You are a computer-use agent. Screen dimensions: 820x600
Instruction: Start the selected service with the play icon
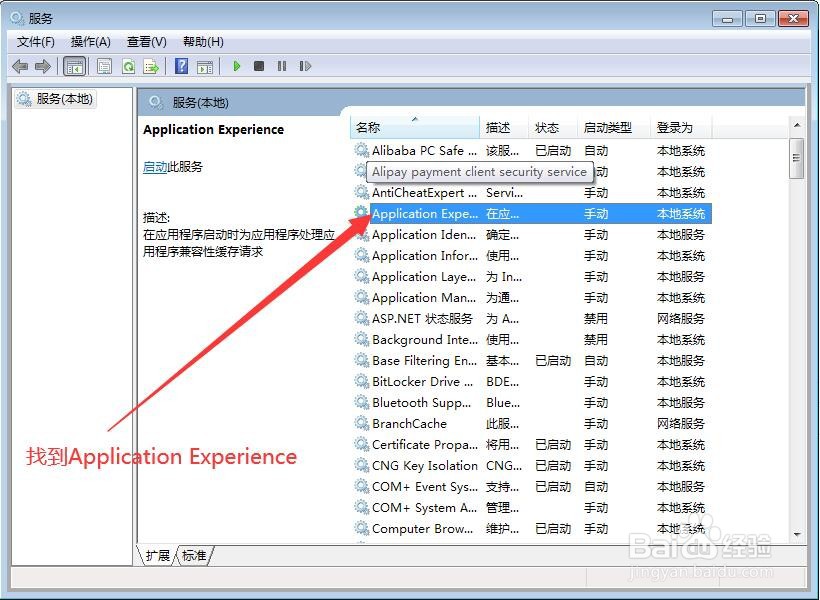point(237,66)
